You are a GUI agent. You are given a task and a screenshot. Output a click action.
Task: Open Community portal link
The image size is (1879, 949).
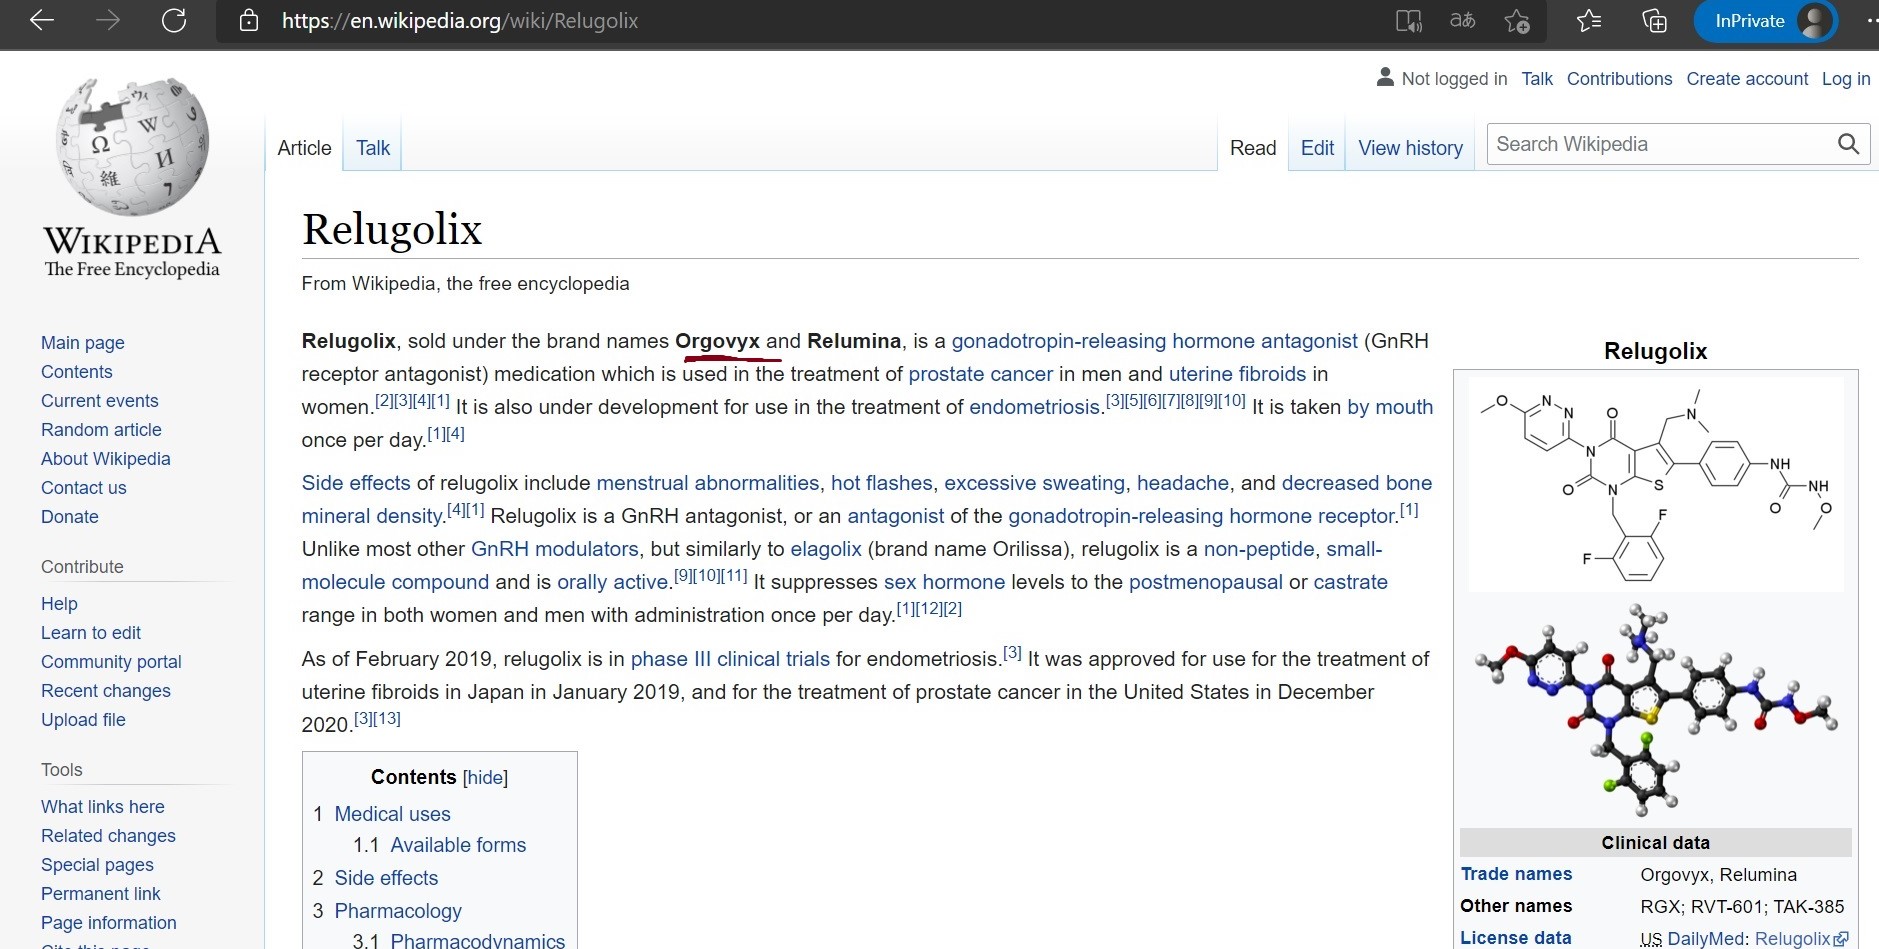click(x=111, y=662)
